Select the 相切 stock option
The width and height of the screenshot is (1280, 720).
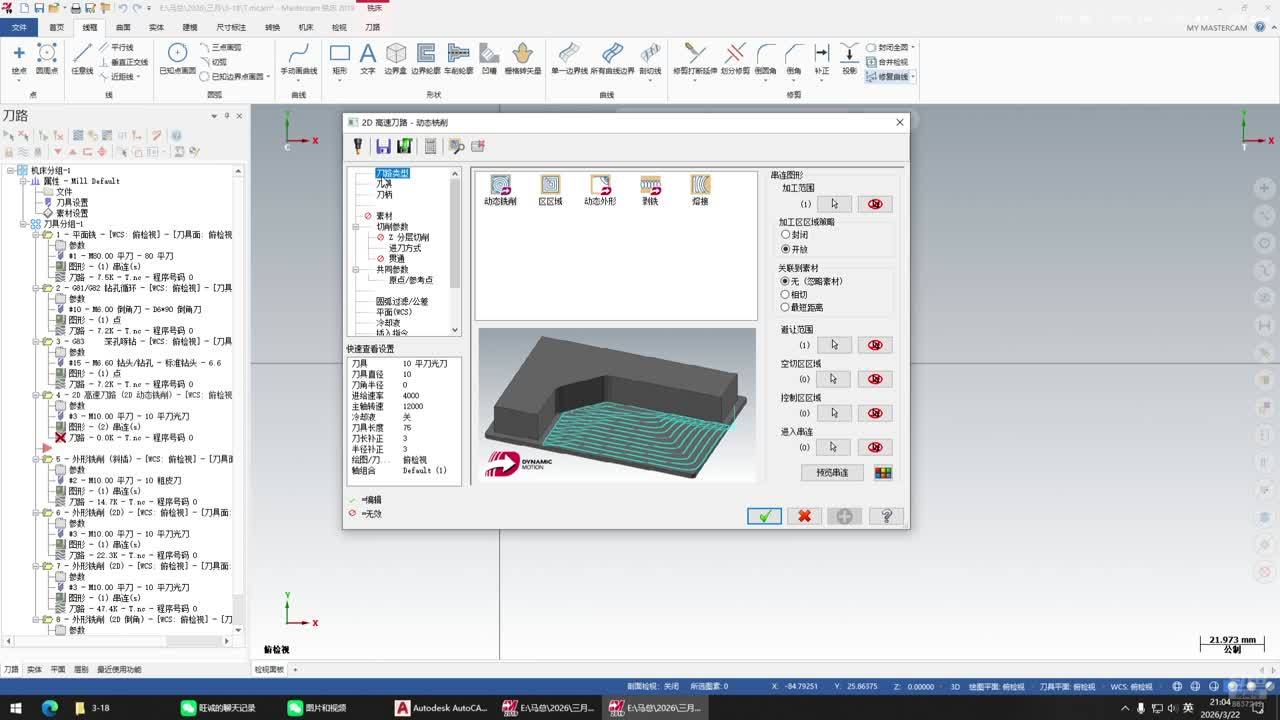tap(785, 295)
